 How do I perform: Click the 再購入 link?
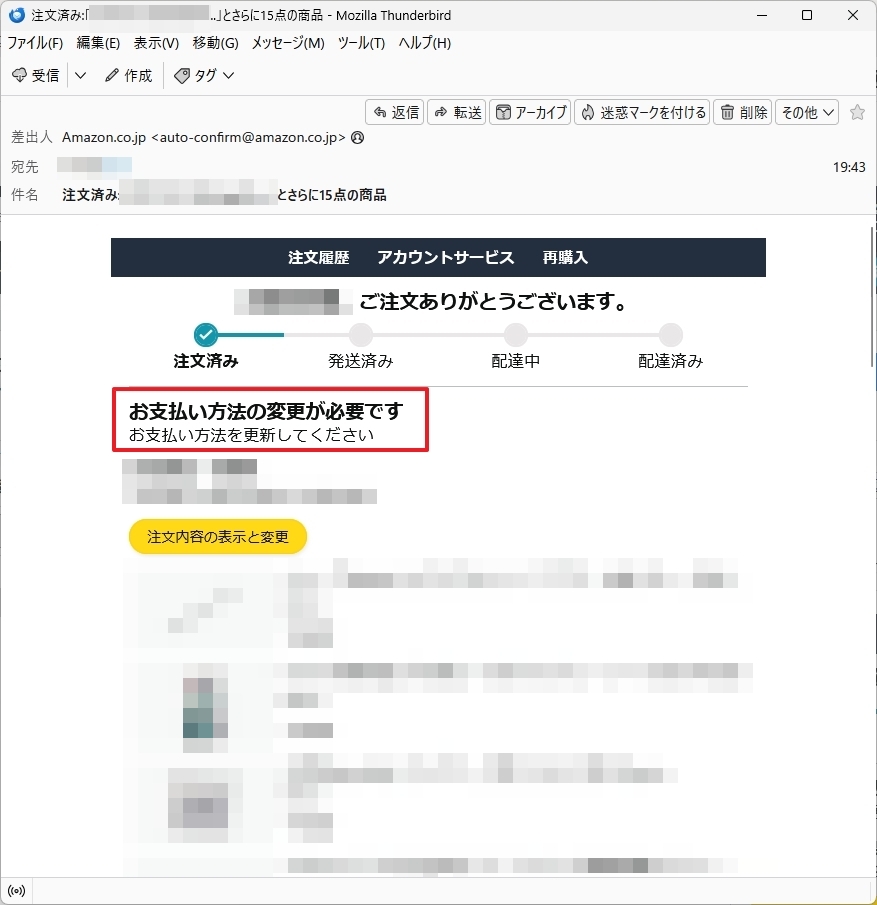coord(565,257)
